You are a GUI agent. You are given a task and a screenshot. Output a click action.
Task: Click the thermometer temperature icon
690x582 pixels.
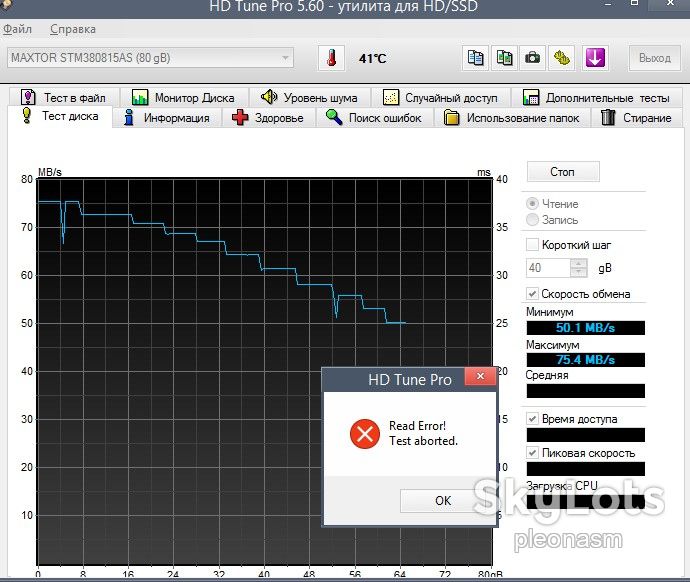click(331, 58)
